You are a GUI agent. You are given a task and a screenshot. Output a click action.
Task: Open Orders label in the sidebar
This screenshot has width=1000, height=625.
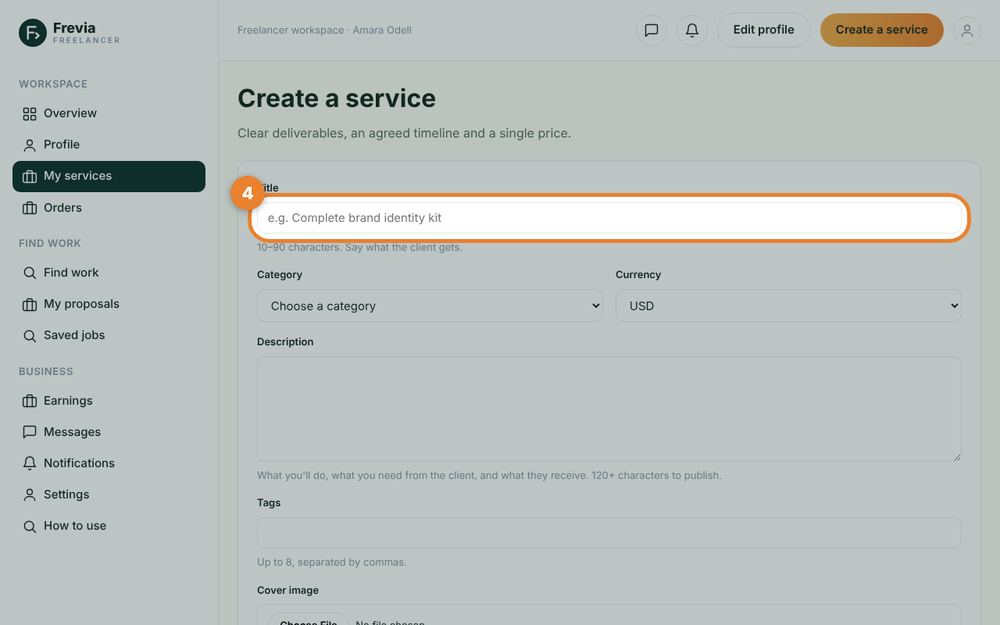click(x=62, y=208)
